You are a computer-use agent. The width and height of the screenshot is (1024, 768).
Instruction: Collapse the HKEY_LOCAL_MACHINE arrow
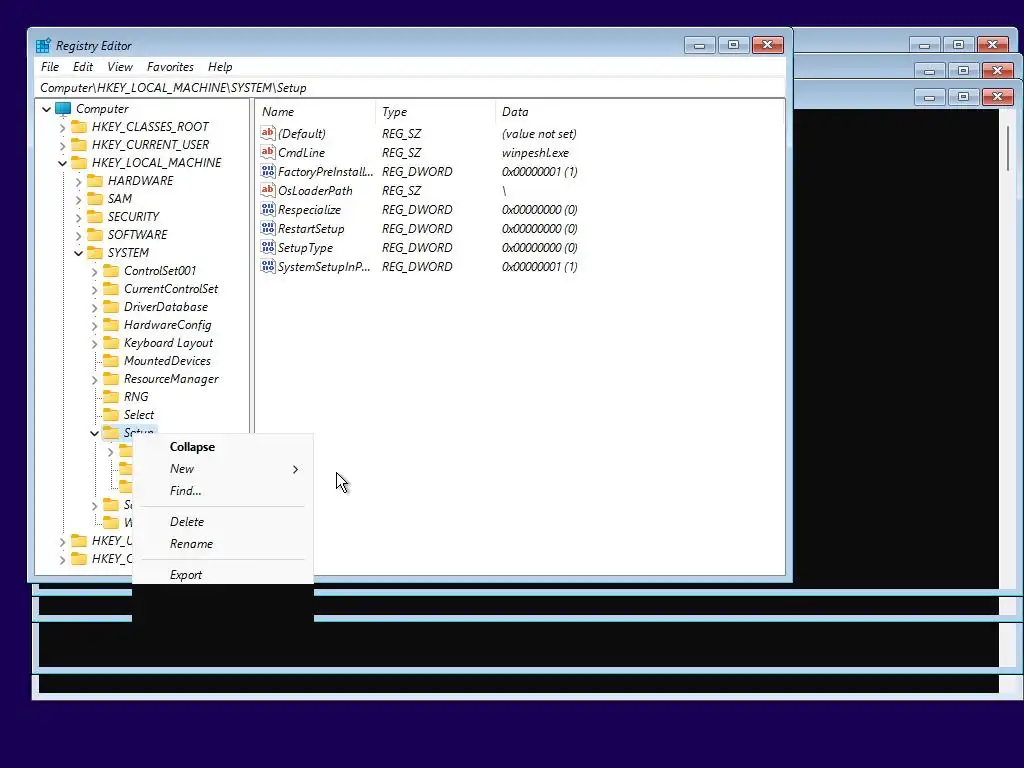point(63,163)
